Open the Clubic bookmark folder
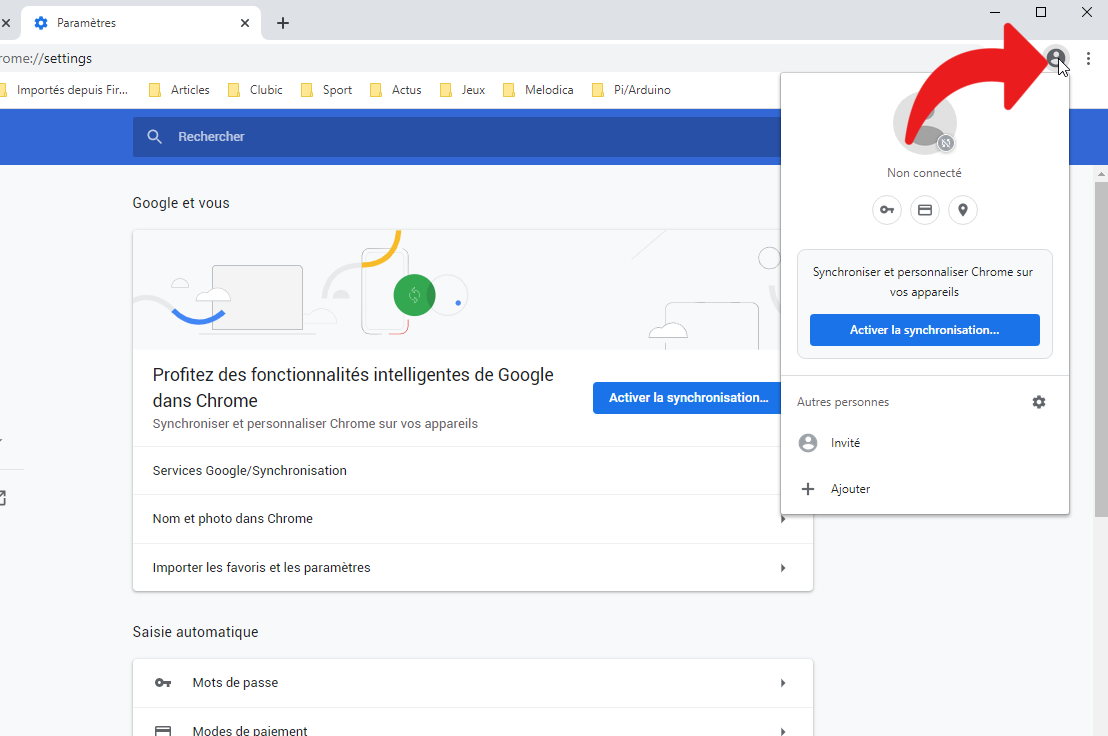 click(x=255, y=90)
